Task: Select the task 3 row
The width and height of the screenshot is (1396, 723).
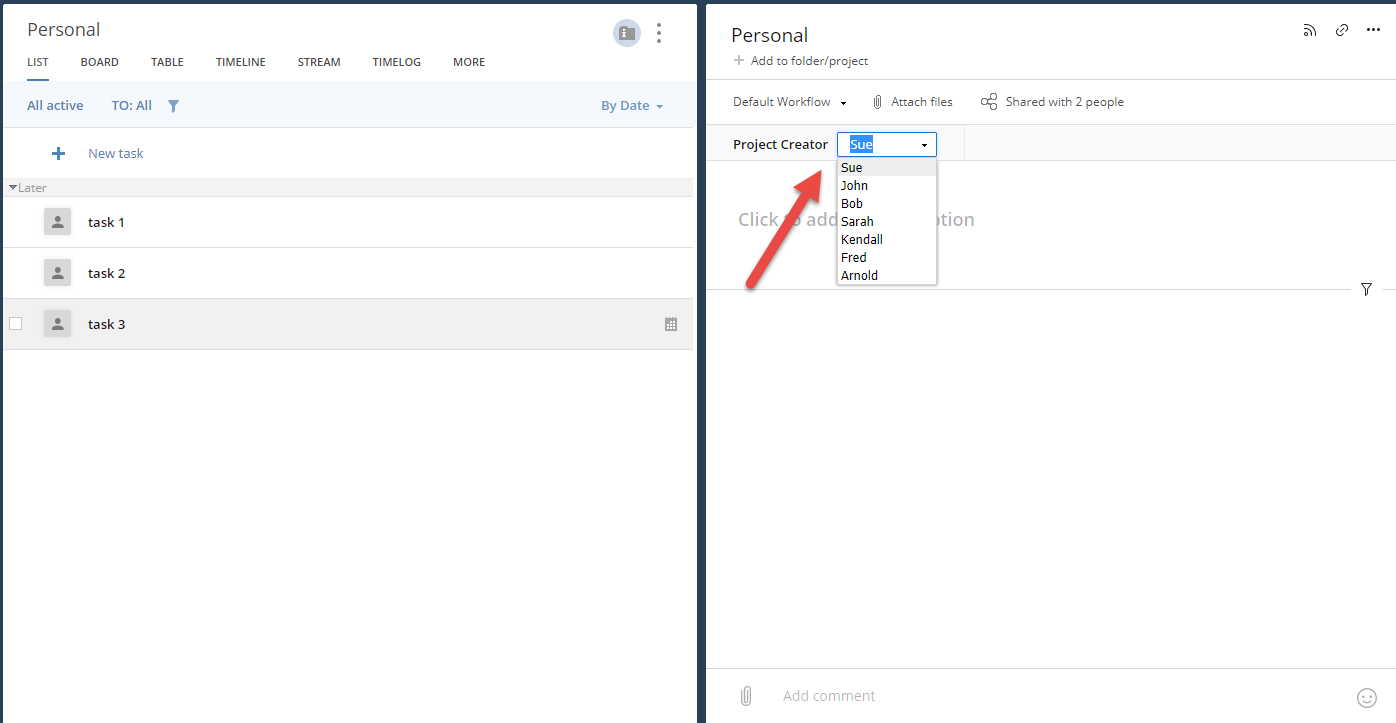Action: pos(348,324)
